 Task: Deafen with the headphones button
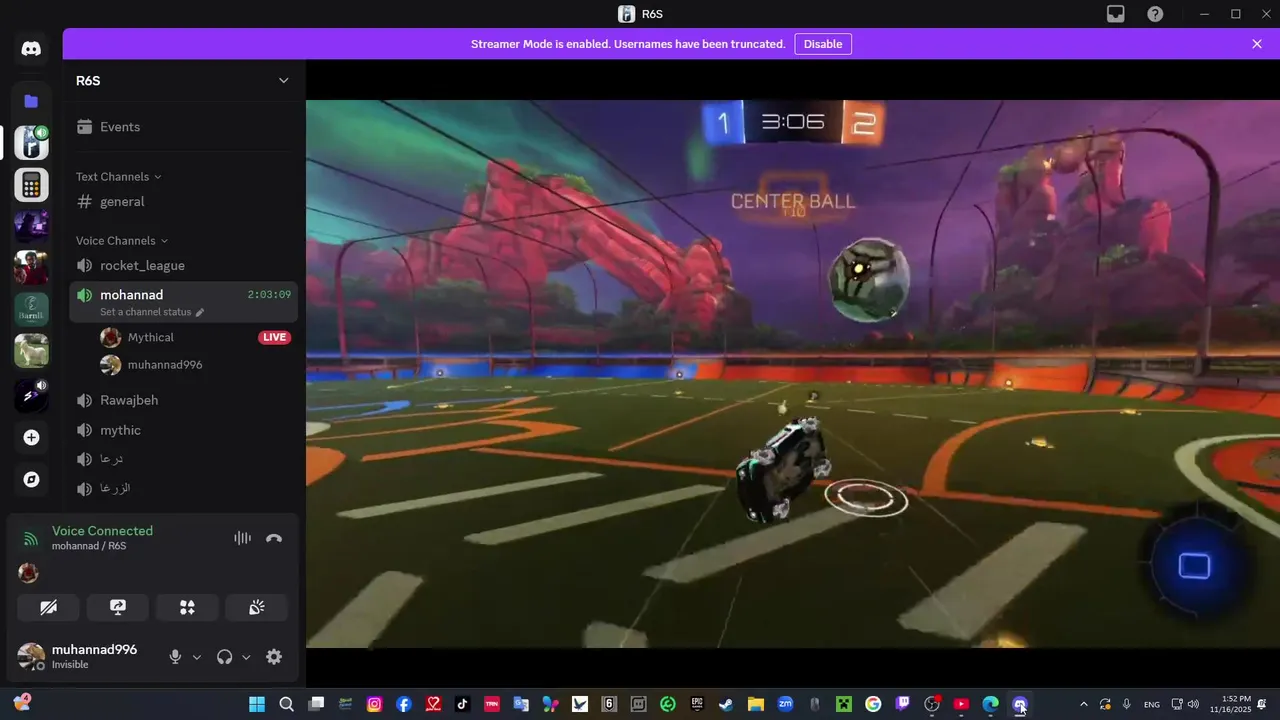point(225,657)
